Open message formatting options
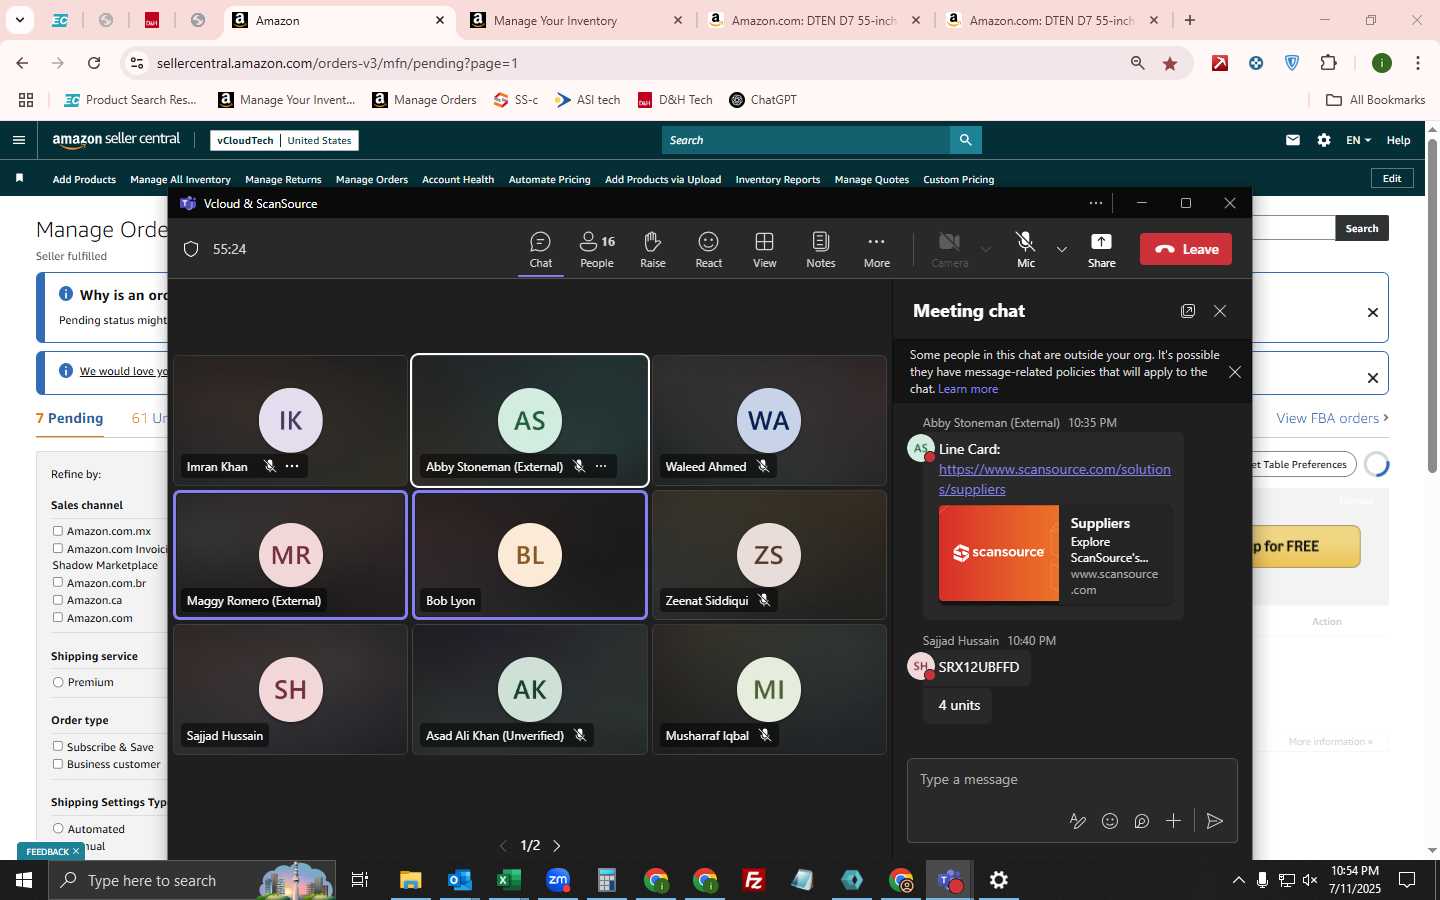This screenshot has height=900, width=1440. (x=1078, y=821)
